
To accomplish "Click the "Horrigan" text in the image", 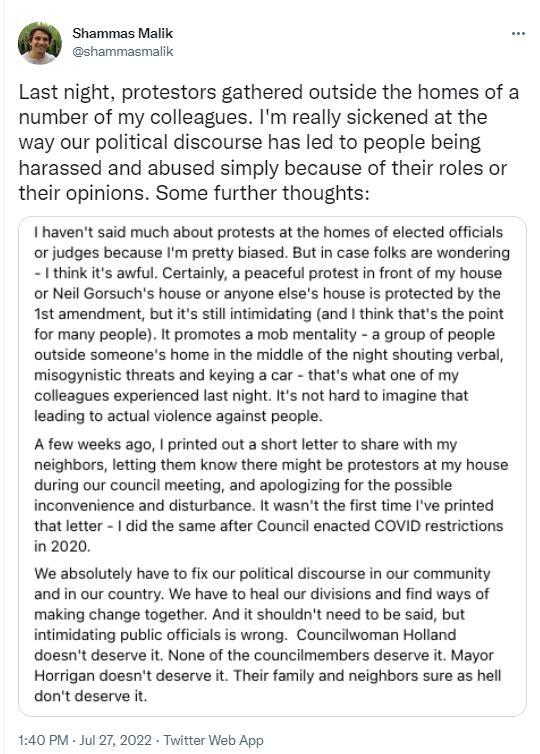I will tap(64, 675).
